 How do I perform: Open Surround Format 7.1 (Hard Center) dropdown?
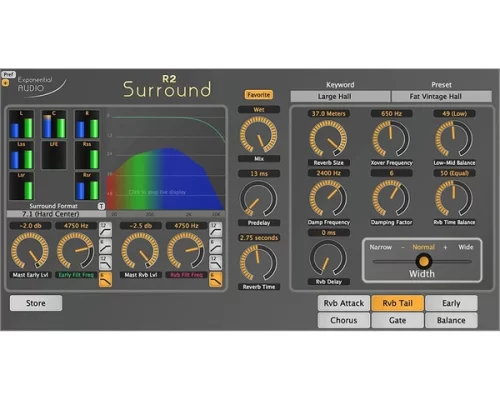click(56, 214)
